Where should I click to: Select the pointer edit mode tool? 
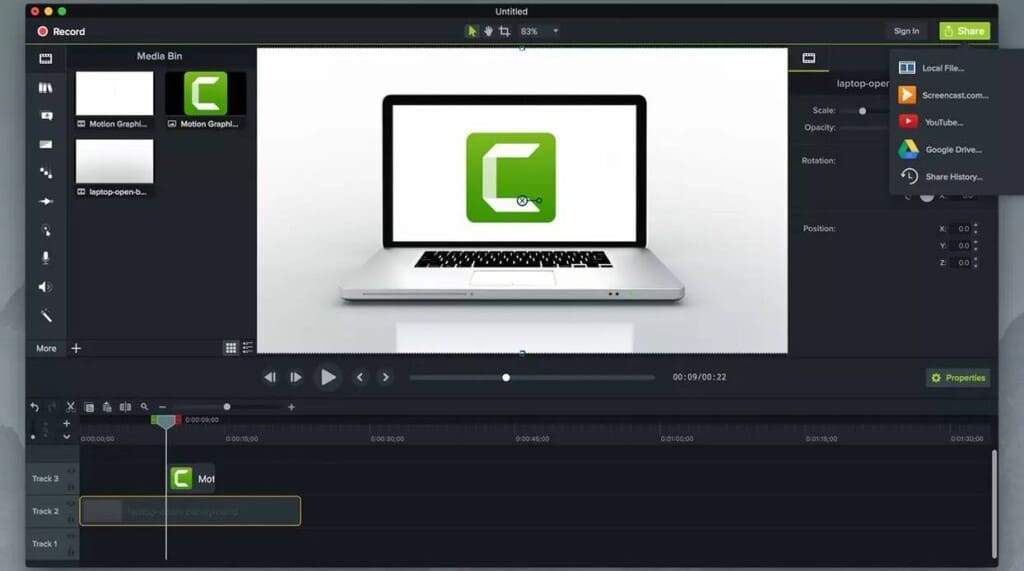(472, 31)
